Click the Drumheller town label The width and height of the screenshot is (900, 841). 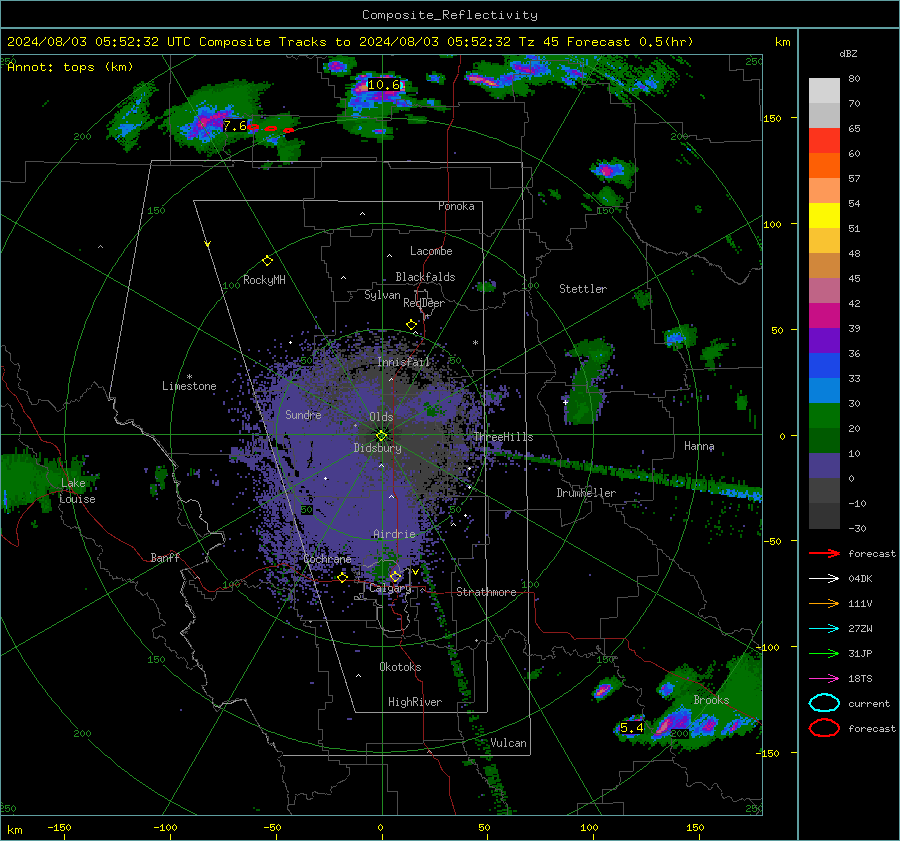(x=586, y=493)
